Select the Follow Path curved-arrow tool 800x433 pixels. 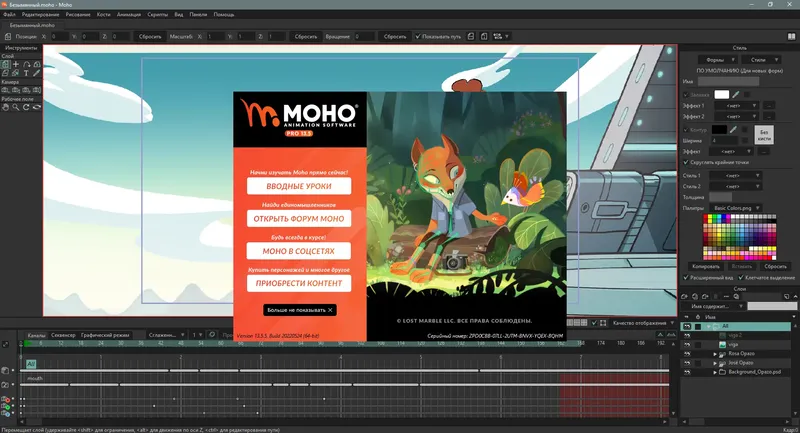27,64
